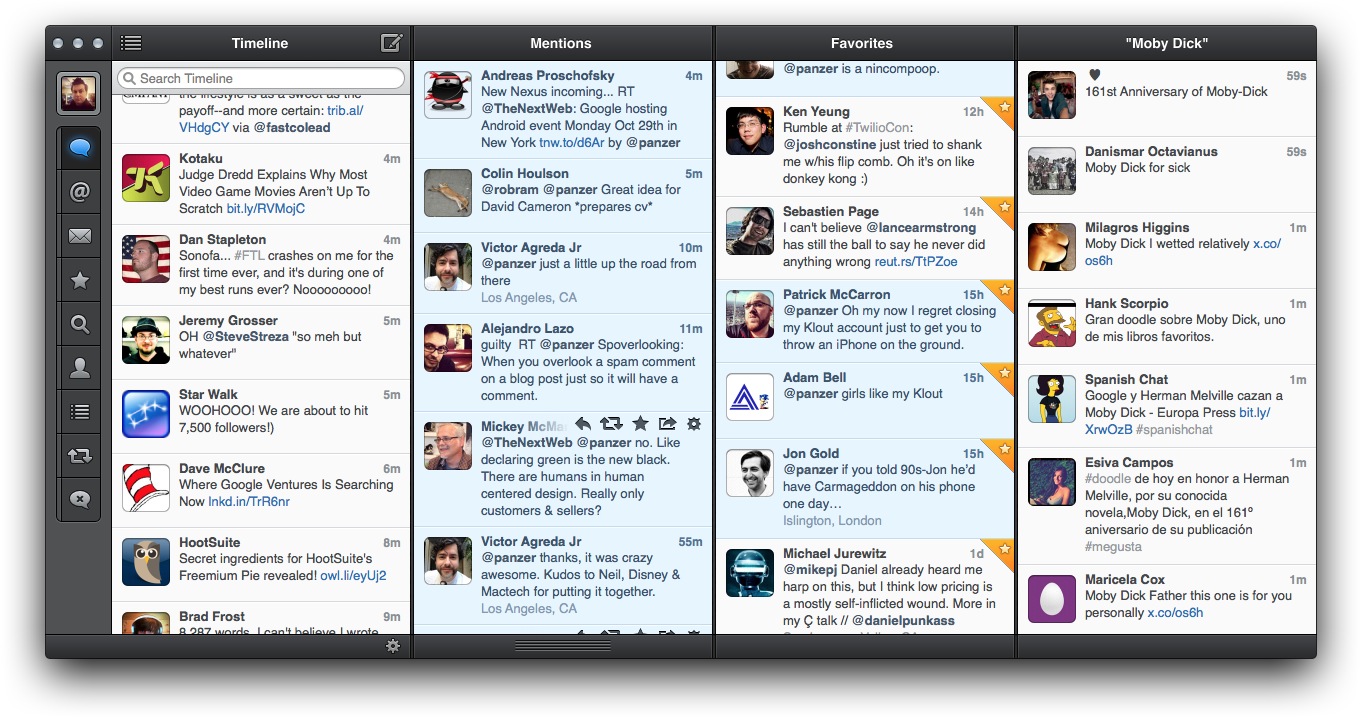Open the #megusta hashtag

(1113, 547)
